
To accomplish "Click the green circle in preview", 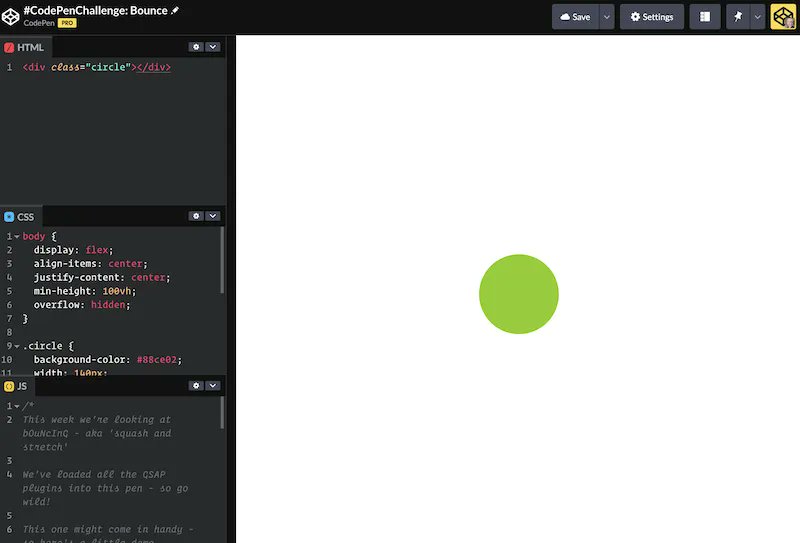I will point(519,294).
